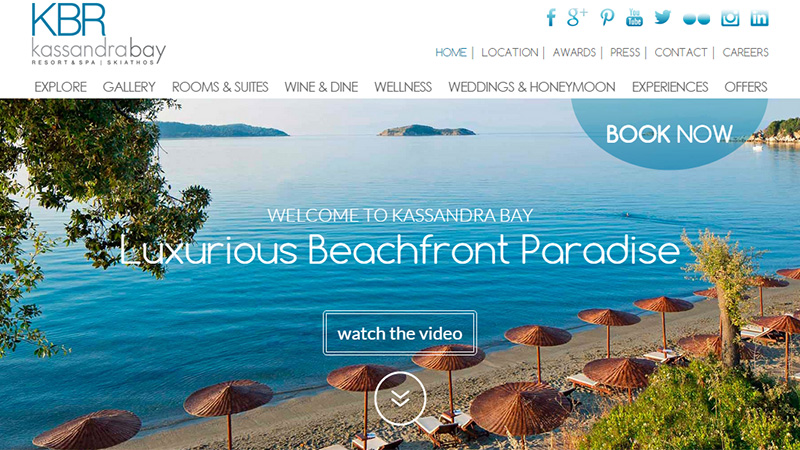Image resolution: width=800 pixels, height=450 pixels.
Task: Select WEDDINGS & HONEYMOON menu item
Action: [532, 87]
